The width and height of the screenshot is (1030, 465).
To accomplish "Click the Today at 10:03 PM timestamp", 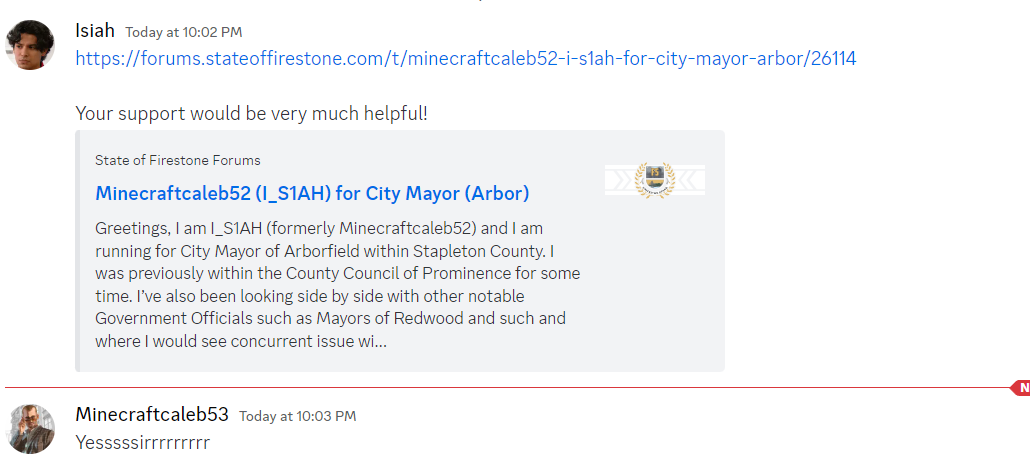I will 298,416.
